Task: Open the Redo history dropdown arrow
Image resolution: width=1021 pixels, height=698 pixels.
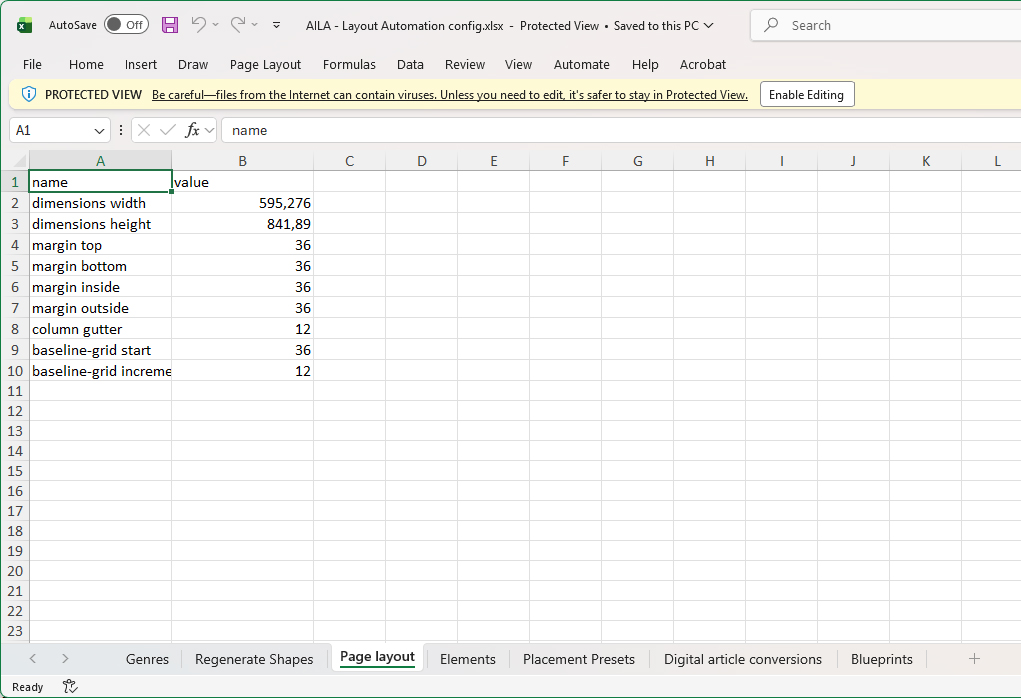Action: (255, 25)
